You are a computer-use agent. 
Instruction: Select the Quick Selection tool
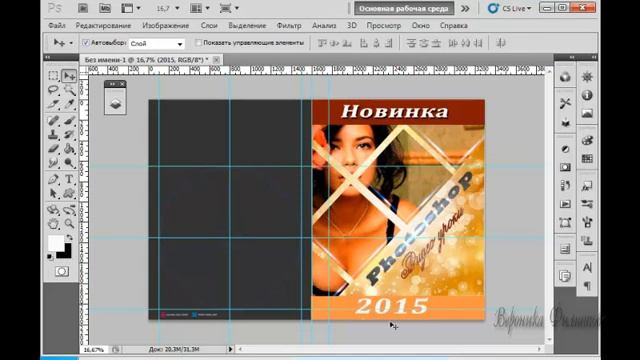click(69, 90)
